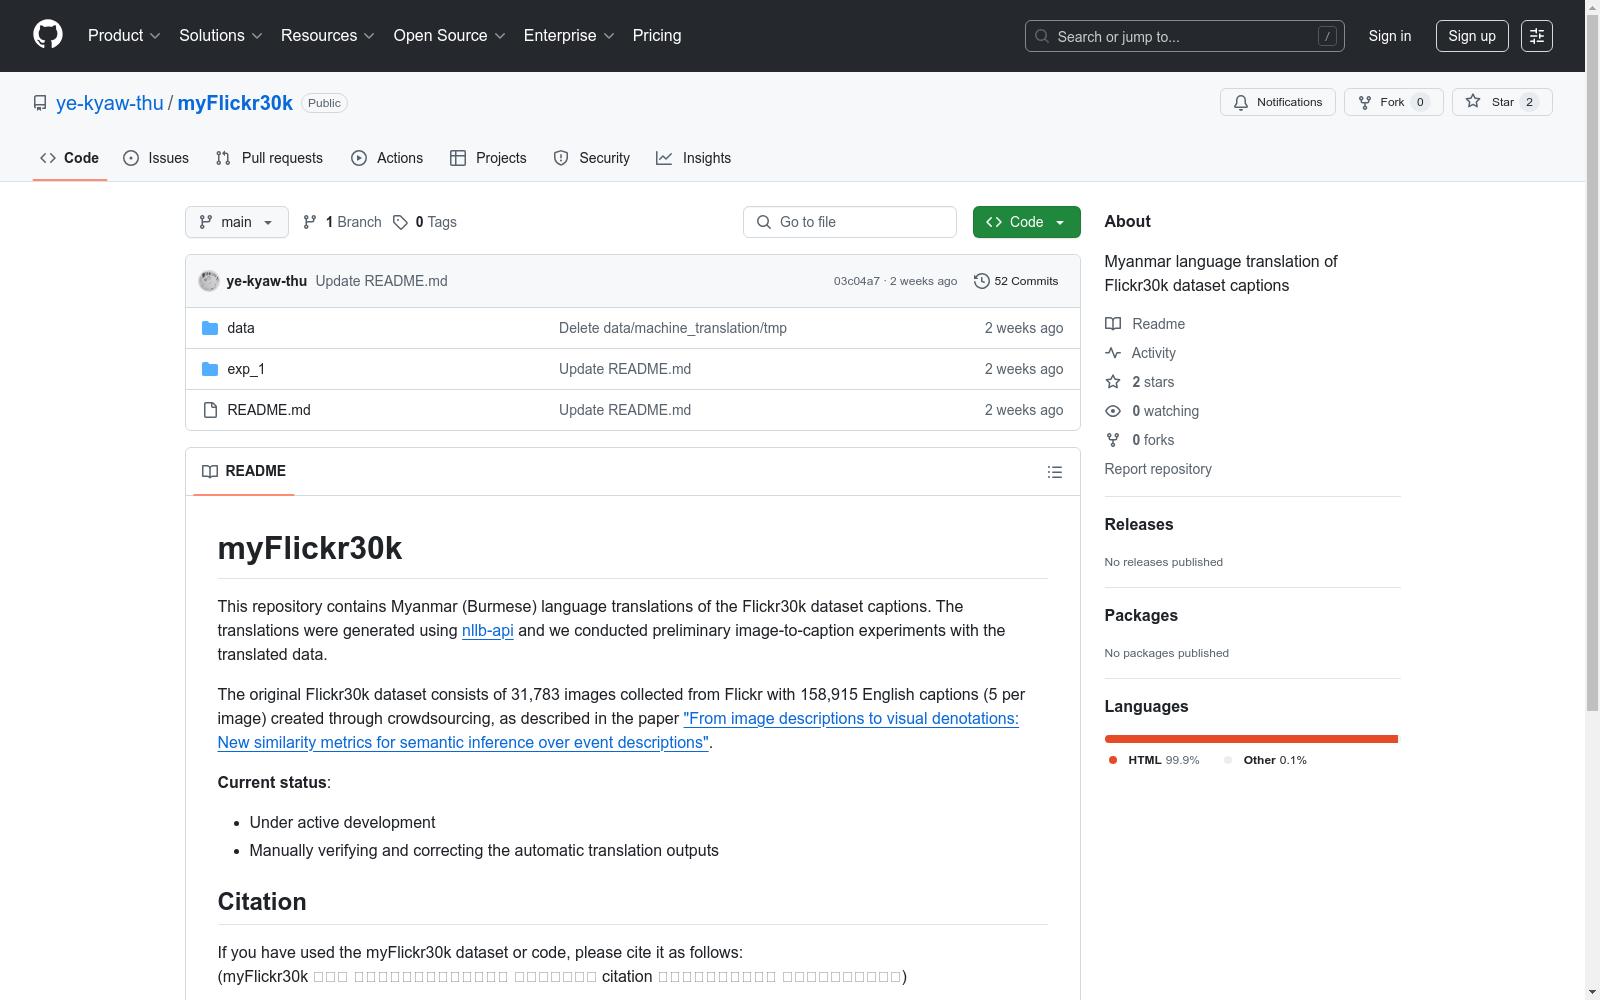Expand the Resources menu
This screenshot has width=1600, height=1000.
pos(328,36)
